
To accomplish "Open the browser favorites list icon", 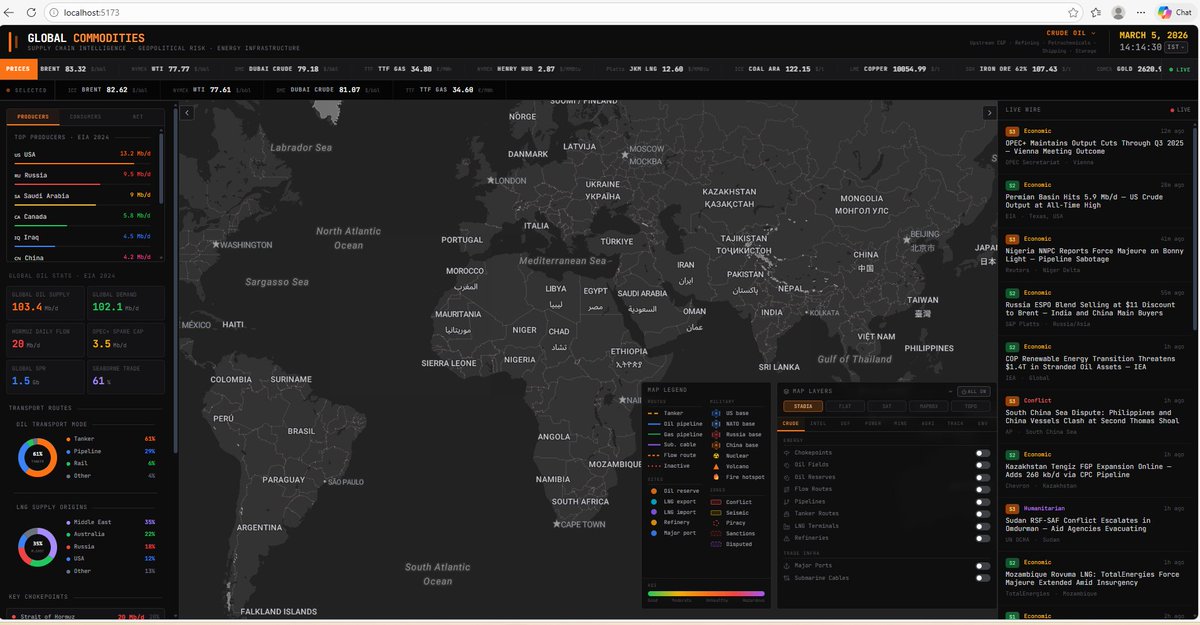I will (x=1096, y=12).
